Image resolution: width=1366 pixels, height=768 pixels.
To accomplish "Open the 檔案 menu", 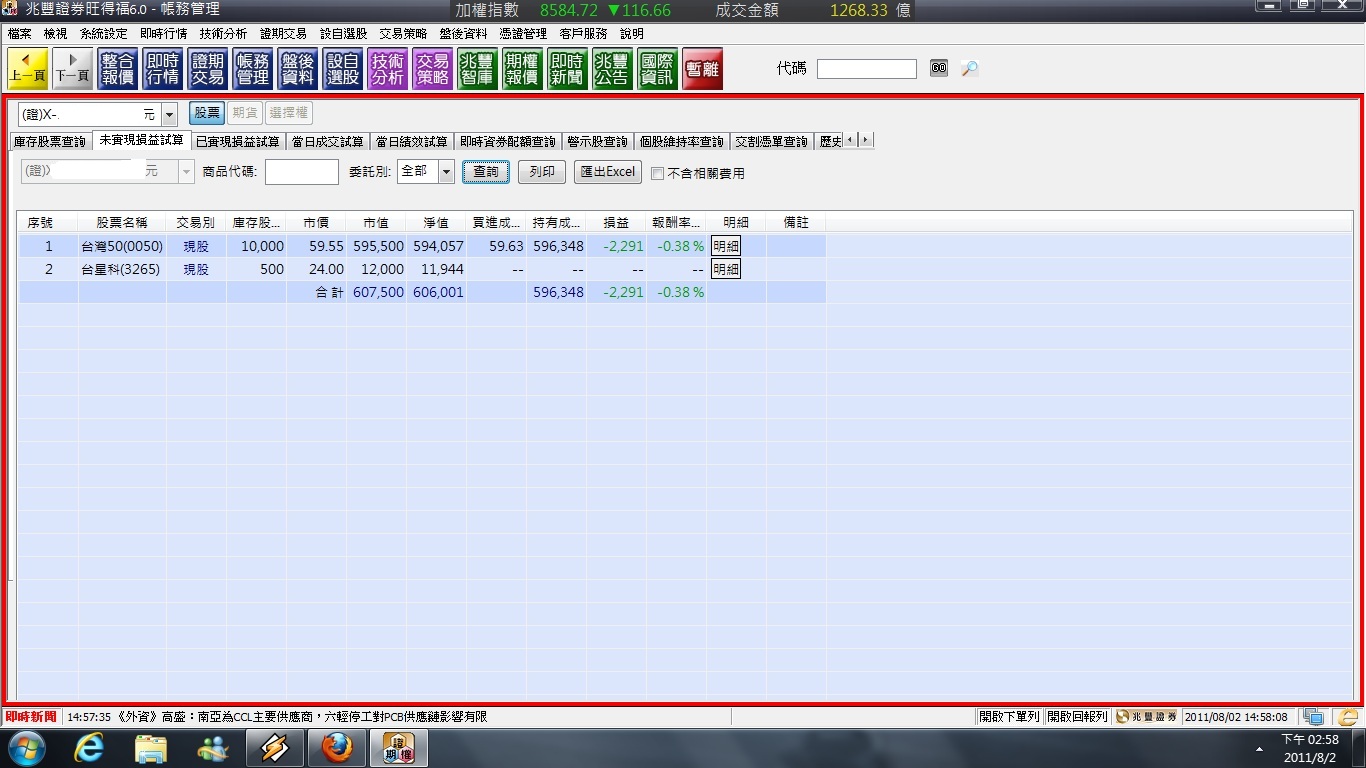I will click(19, 34).
